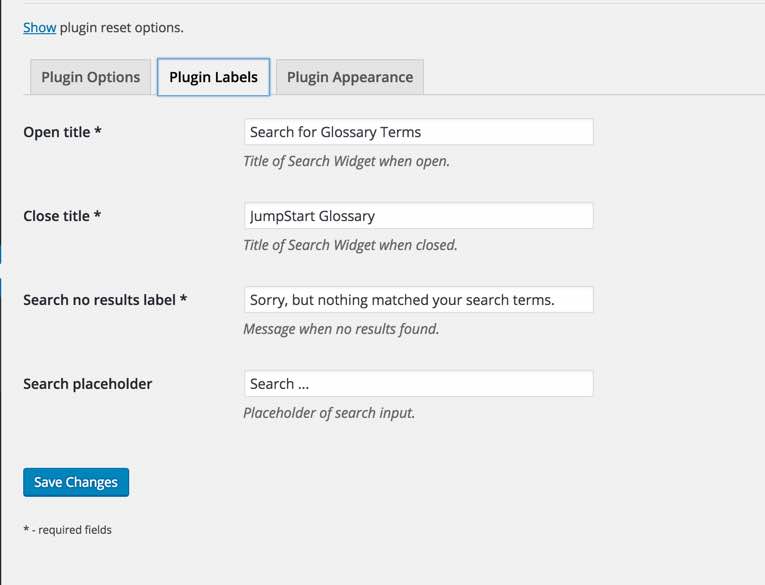Click the "Open title *" field label
The height and width of the screenshot is (585, 765).
coord(57,132)
